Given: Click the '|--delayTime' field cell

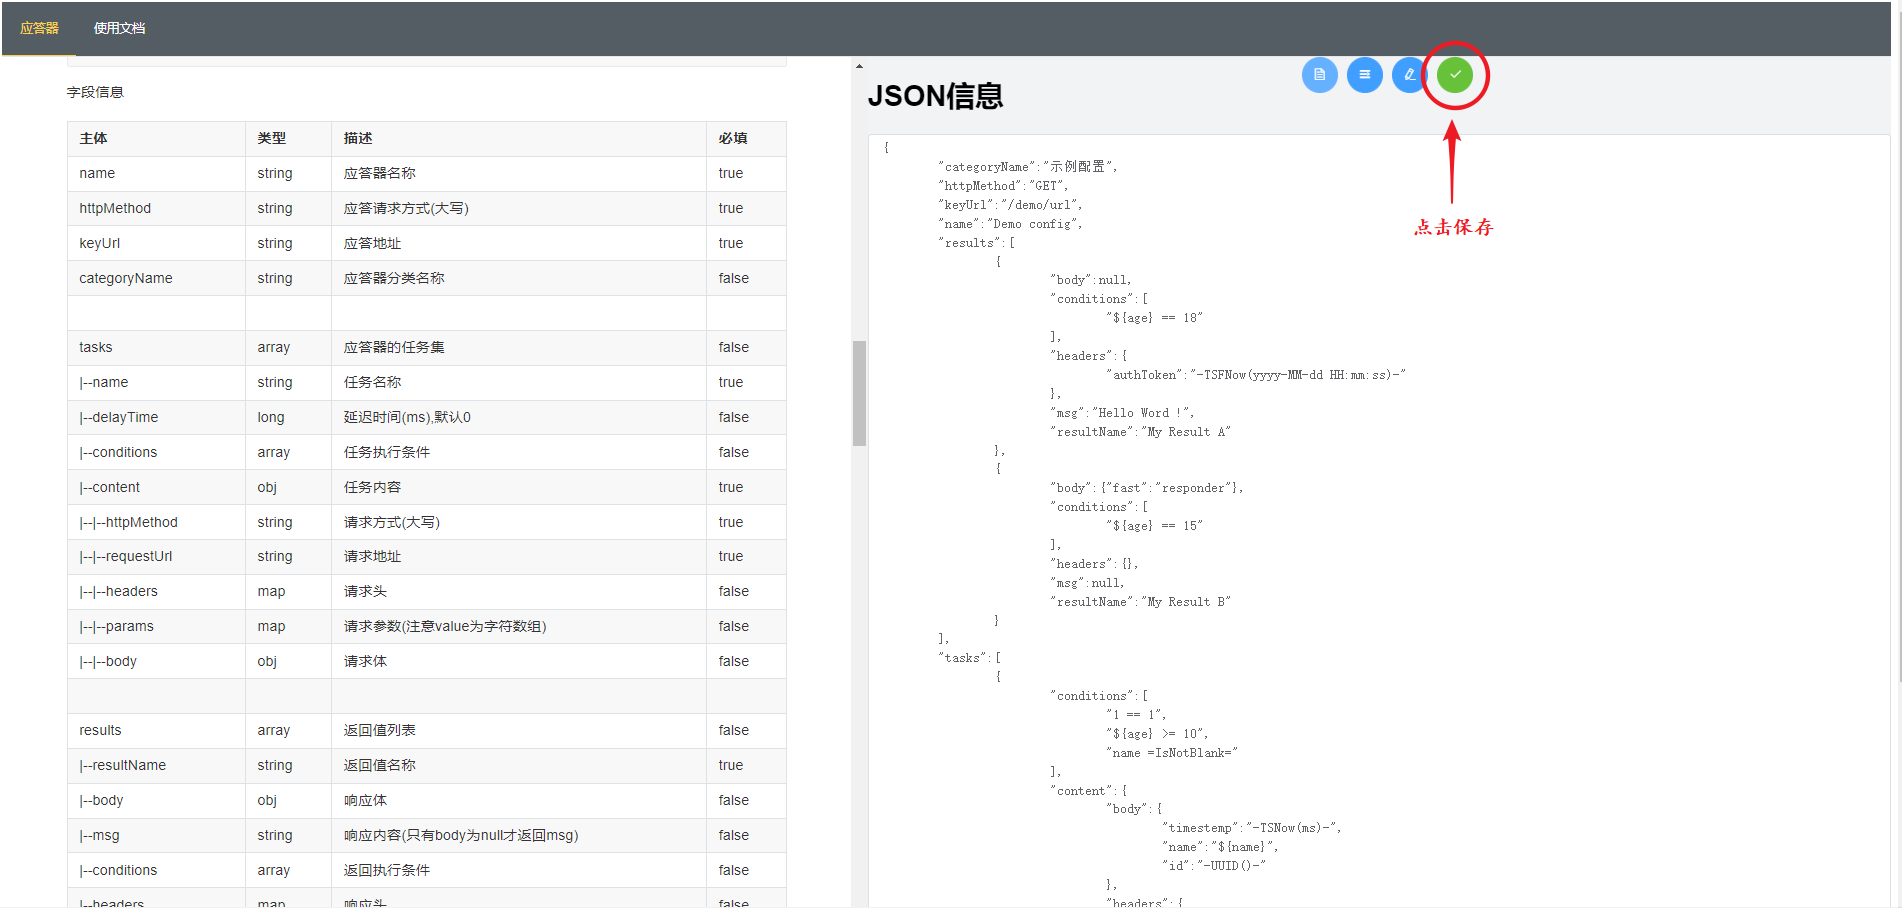Looking at the screenshot, I should [156, 417].
